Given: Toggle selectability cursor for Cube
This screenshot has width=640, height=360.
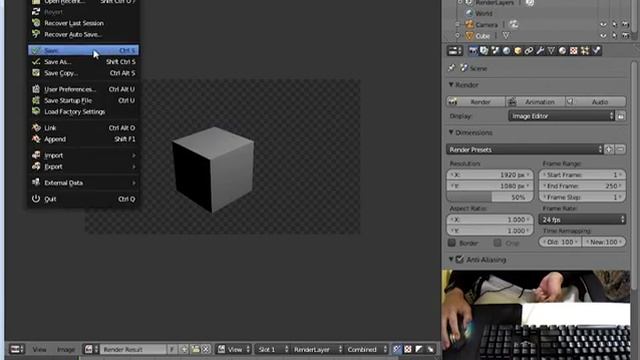Looking at the screenshot, I should click(614, 36).
